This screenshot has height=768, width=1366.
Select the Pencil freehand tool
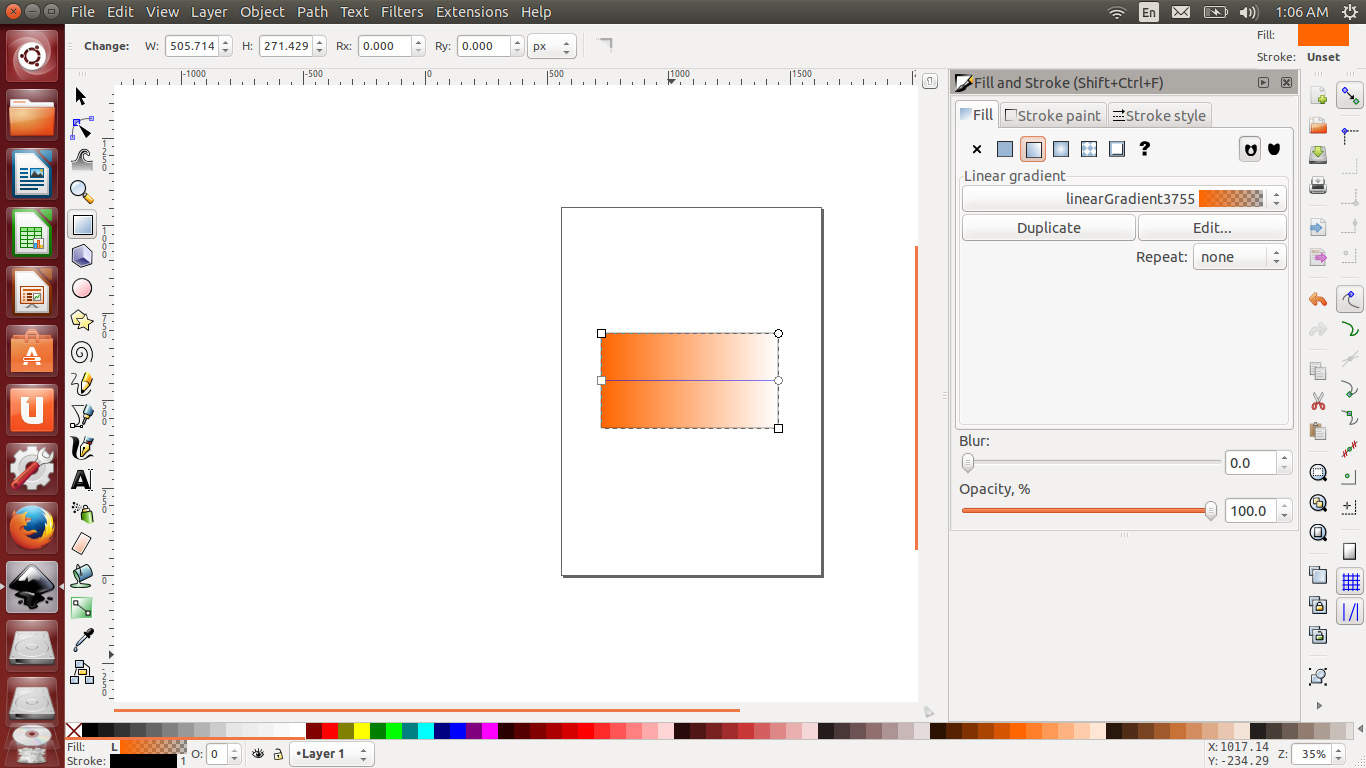click(x=82, y=384)
